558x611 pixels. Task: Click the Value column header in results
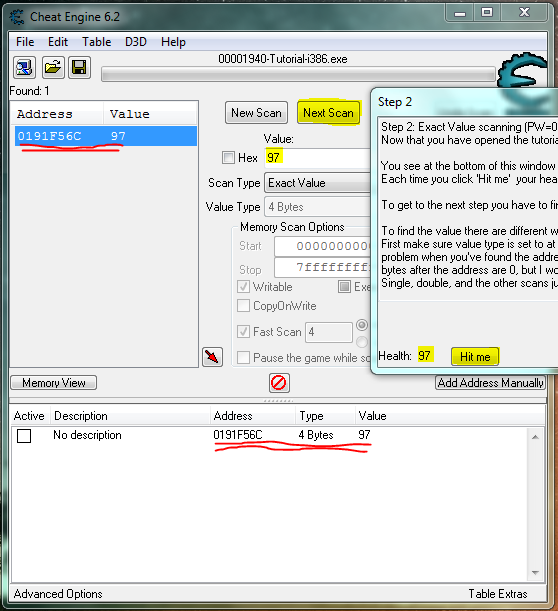coord(151,114)
